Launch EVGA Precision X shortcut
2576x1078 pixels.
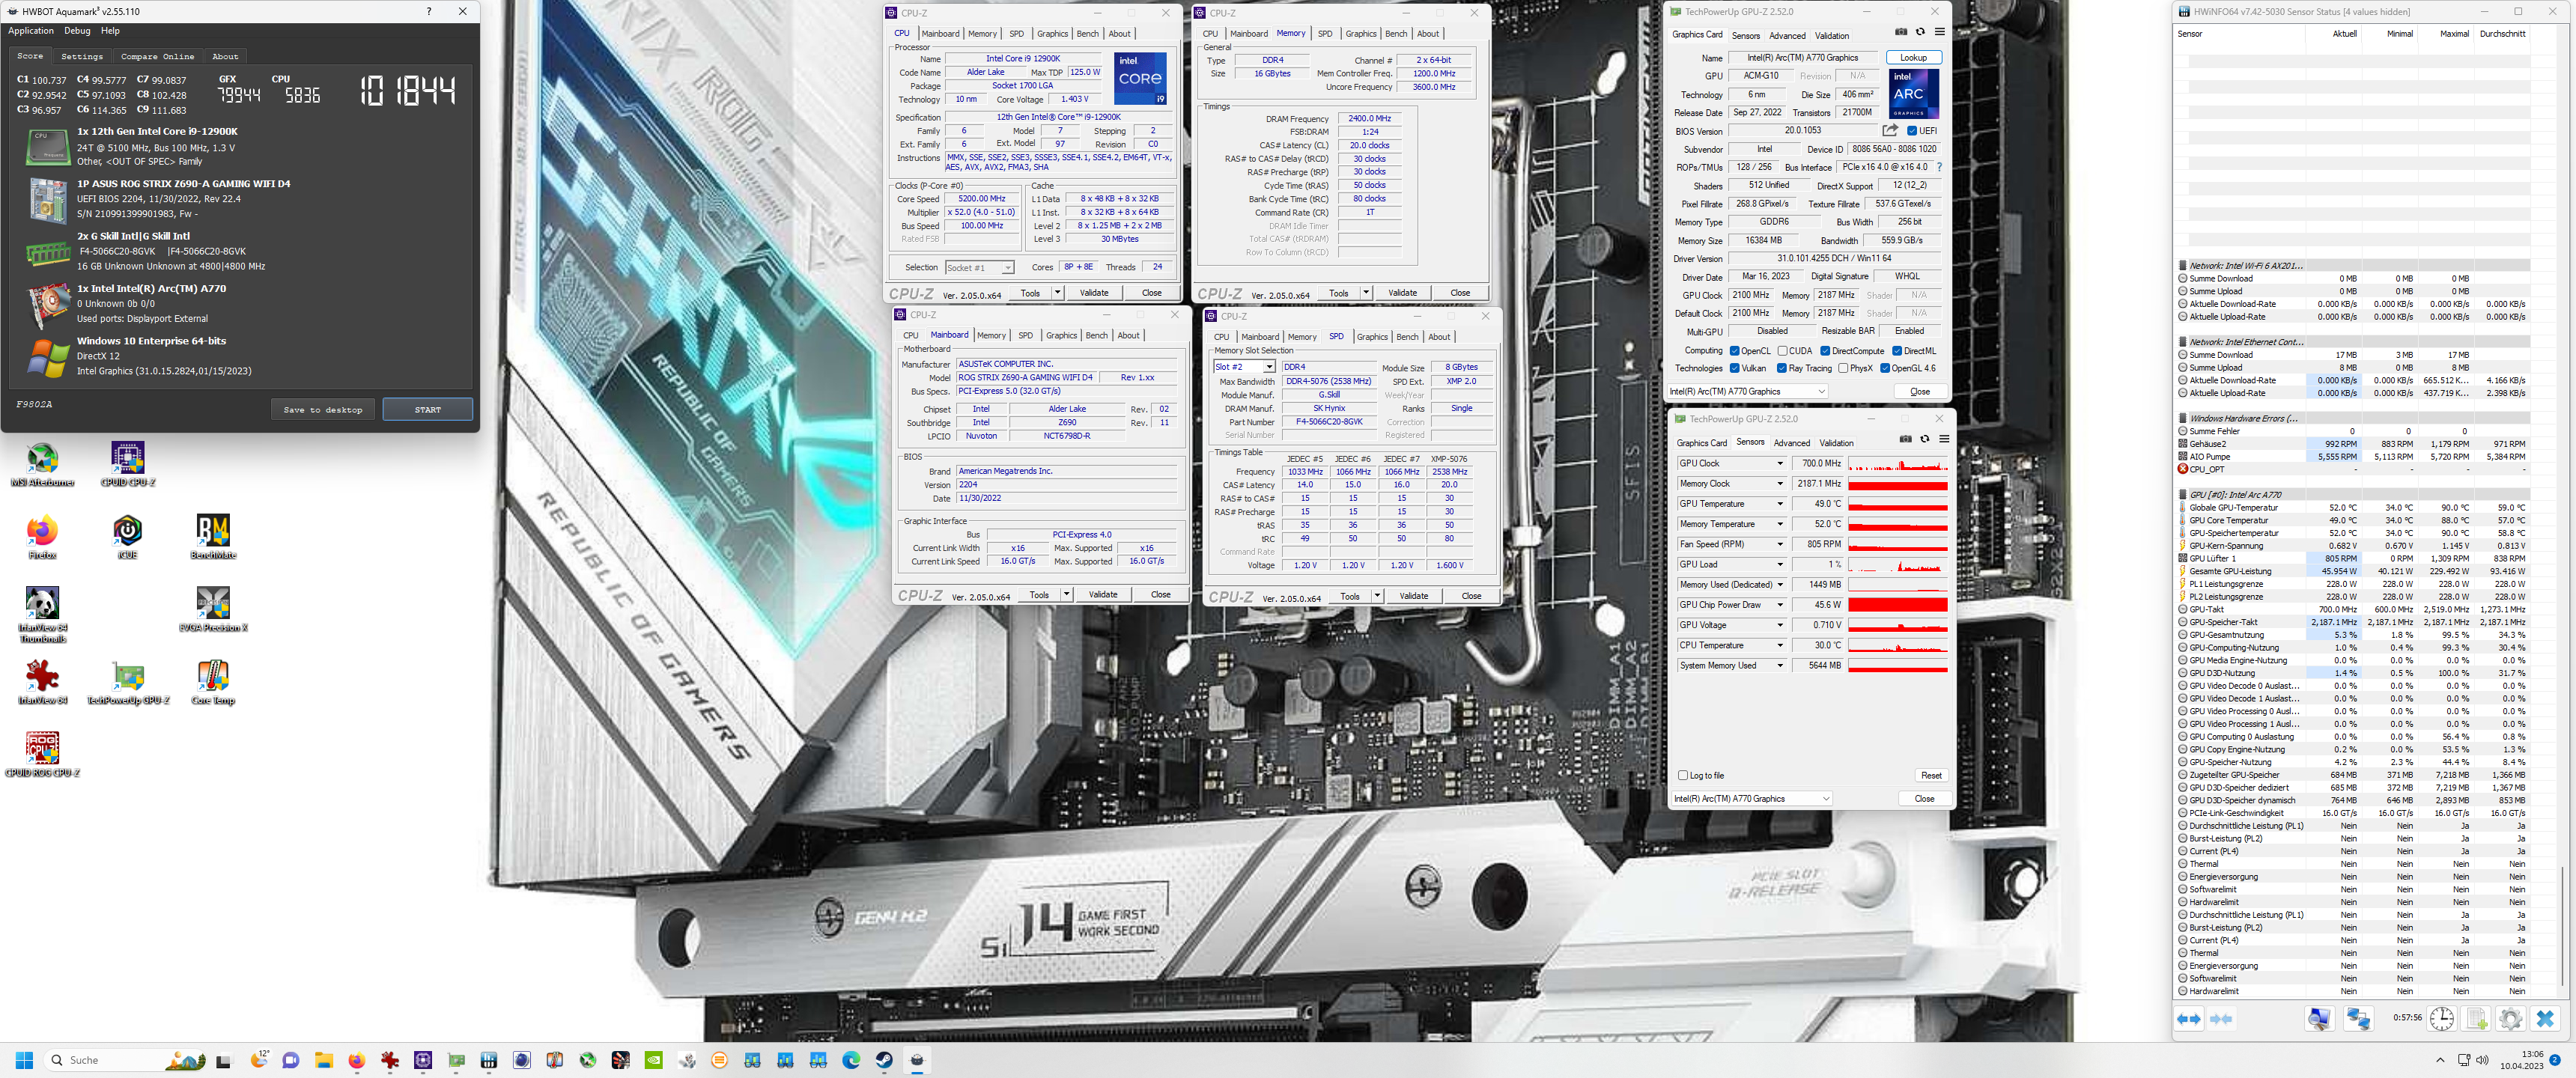coord(213,610)
